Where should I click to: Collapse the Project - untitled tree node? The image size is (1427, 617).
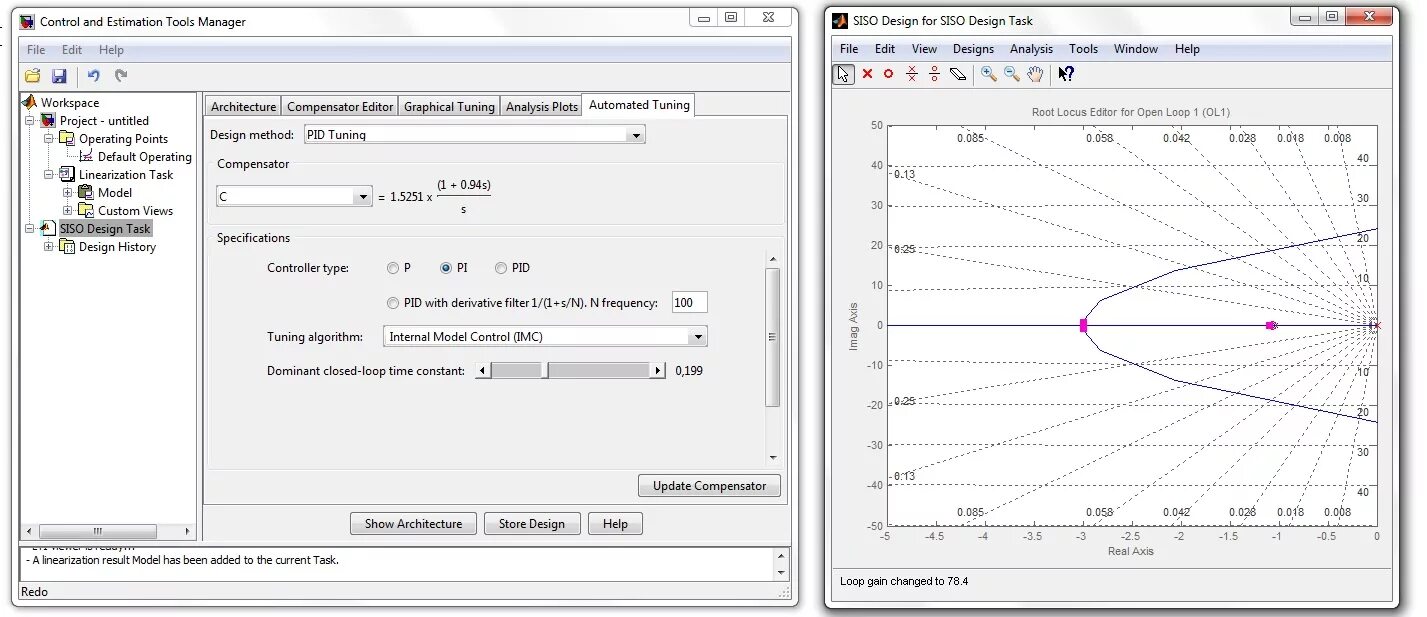(x=30, y=120)
